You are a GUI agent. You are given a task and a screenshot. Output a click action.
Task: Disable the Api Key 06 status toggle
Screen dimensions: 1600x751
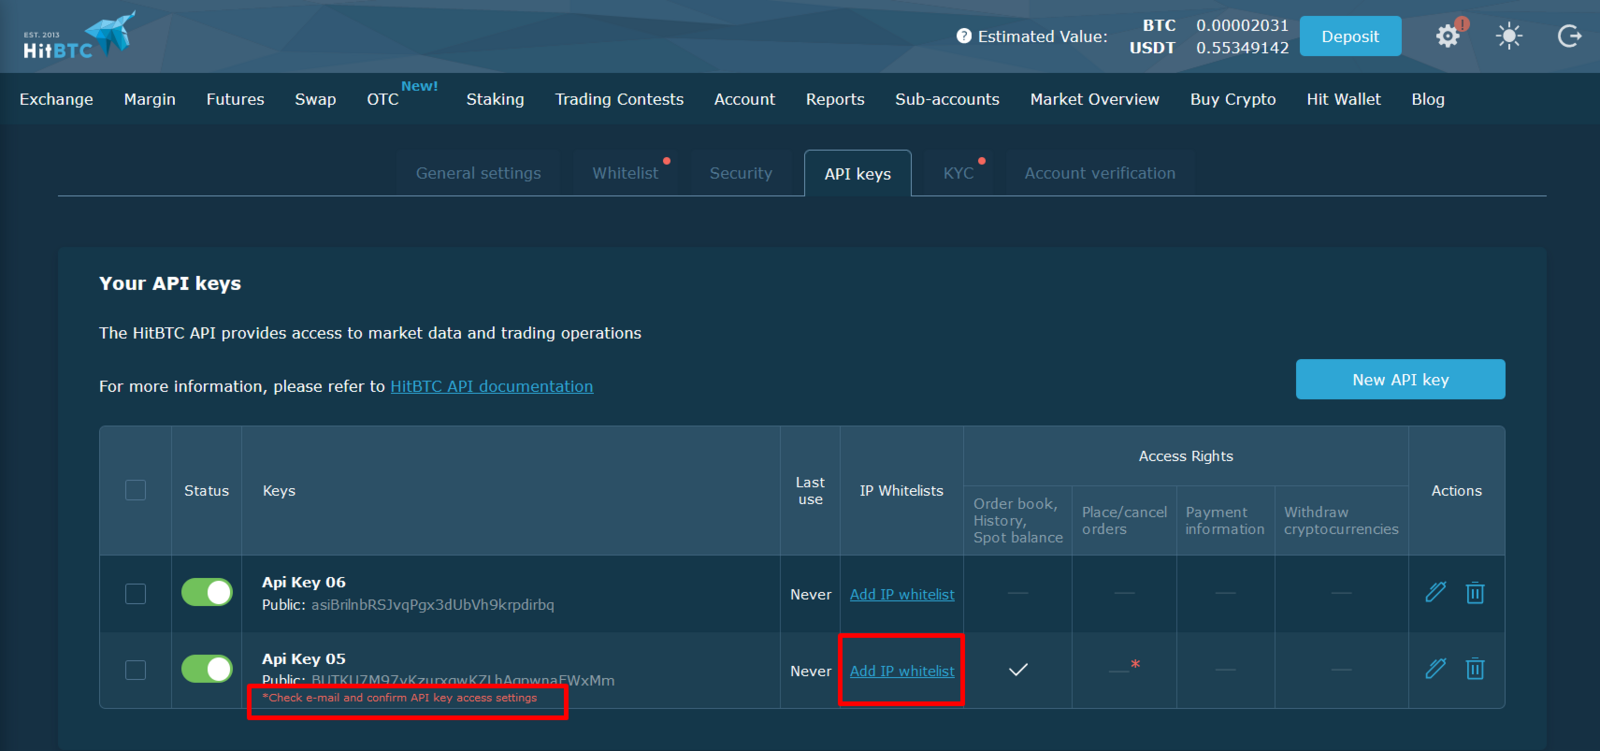pyautogui.click(x=207, y=592)
